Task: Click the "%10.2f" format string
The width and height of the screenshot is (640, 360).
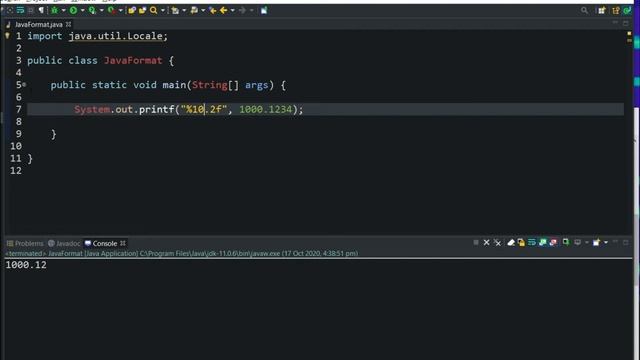Action: (x=204, y=109)
